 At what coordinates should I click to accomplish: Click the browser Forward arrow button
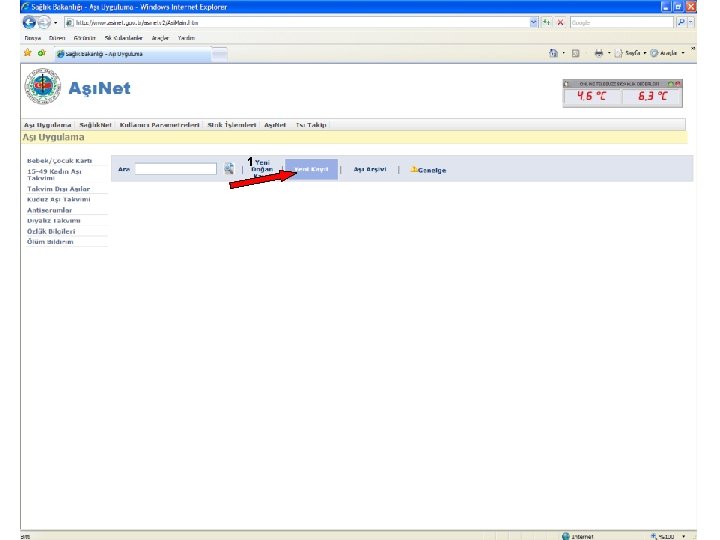pyautogui.click(x=44, y=22)
